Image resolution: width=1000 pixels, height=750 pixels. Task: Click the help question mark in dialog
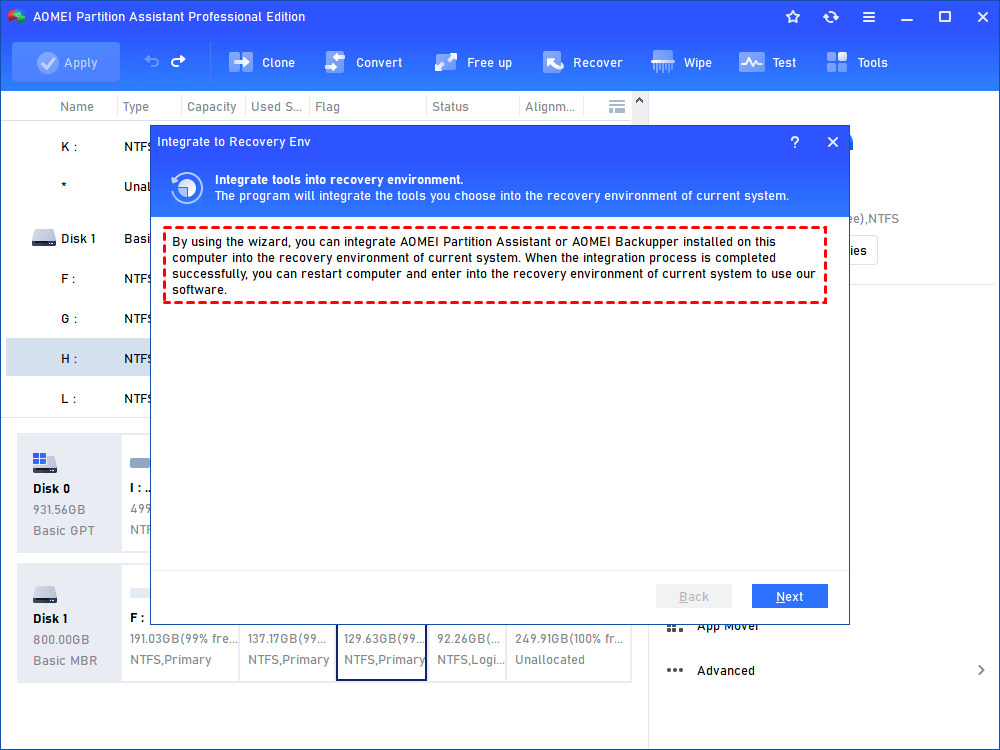795,142
